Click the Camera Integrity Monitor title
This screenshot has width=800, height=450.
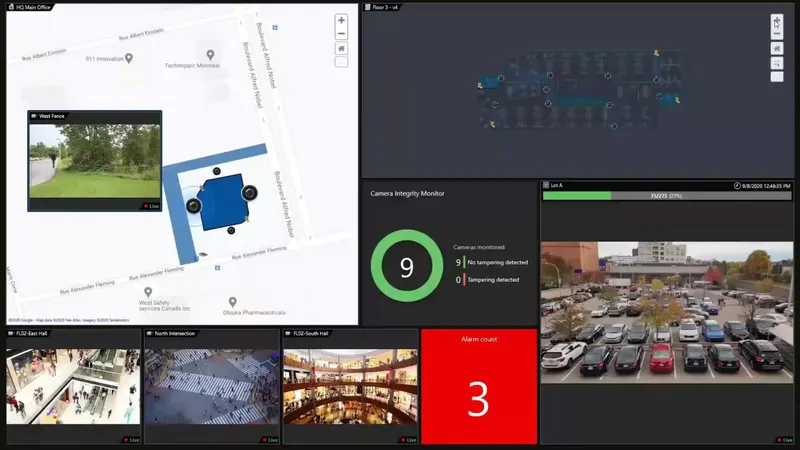(x=407, y=193)
